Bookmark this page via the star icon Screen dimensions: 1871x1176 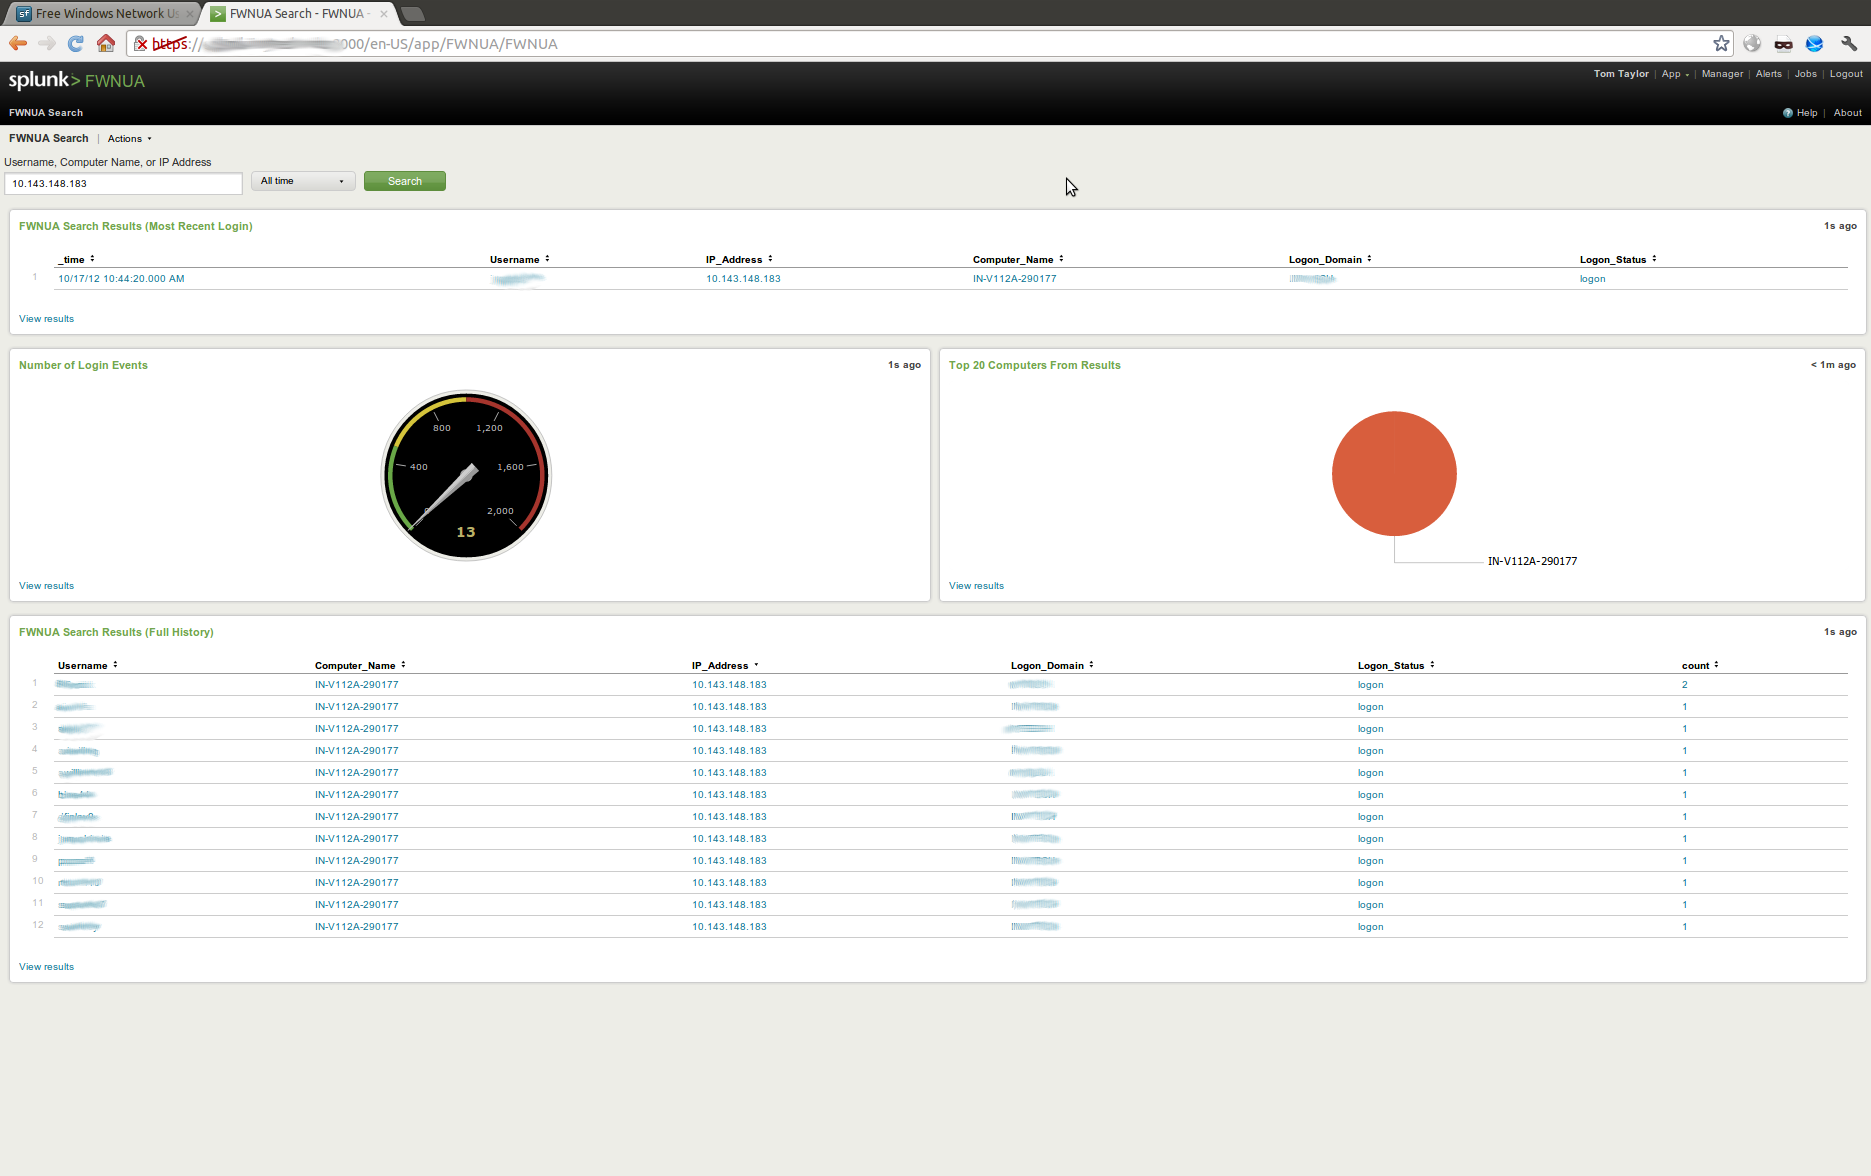(x=1721, y=43)
